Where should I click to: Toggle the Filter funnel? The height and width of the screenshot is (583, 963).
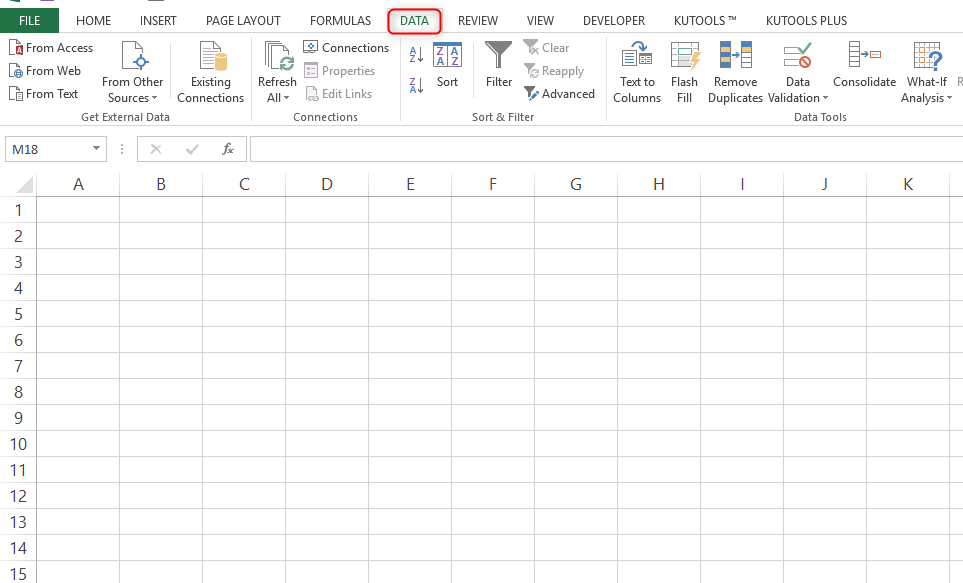tap(498, 65)
